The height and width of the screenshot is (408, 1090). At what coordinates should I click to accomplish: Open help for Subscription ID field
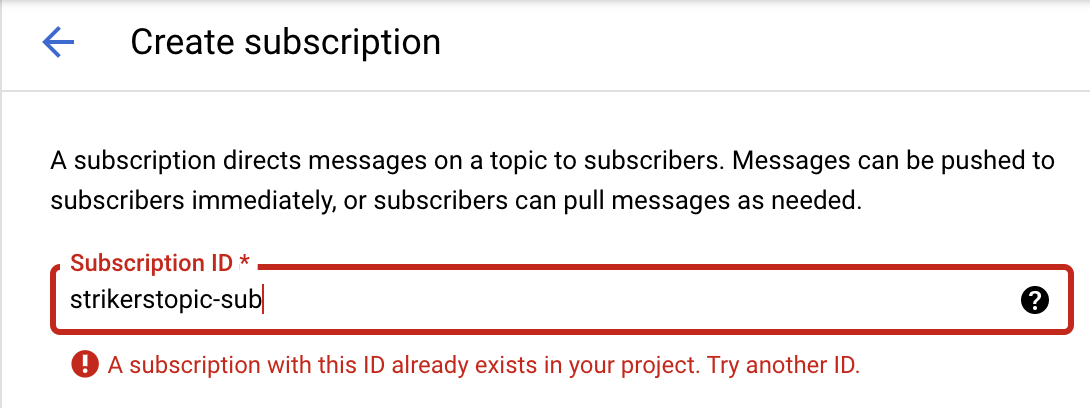[x=1035, y=299]
